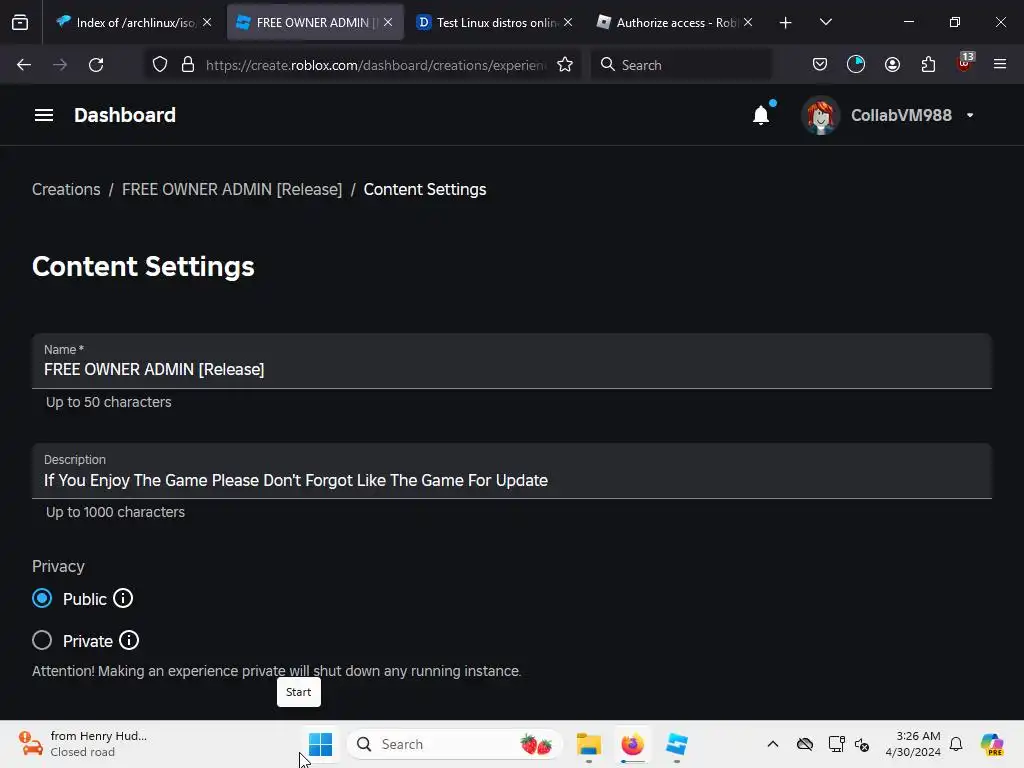1024x768 pixels.
Task: Expand the CollabVM988 account dropdown arrow
Action: (x=970, y=116)
